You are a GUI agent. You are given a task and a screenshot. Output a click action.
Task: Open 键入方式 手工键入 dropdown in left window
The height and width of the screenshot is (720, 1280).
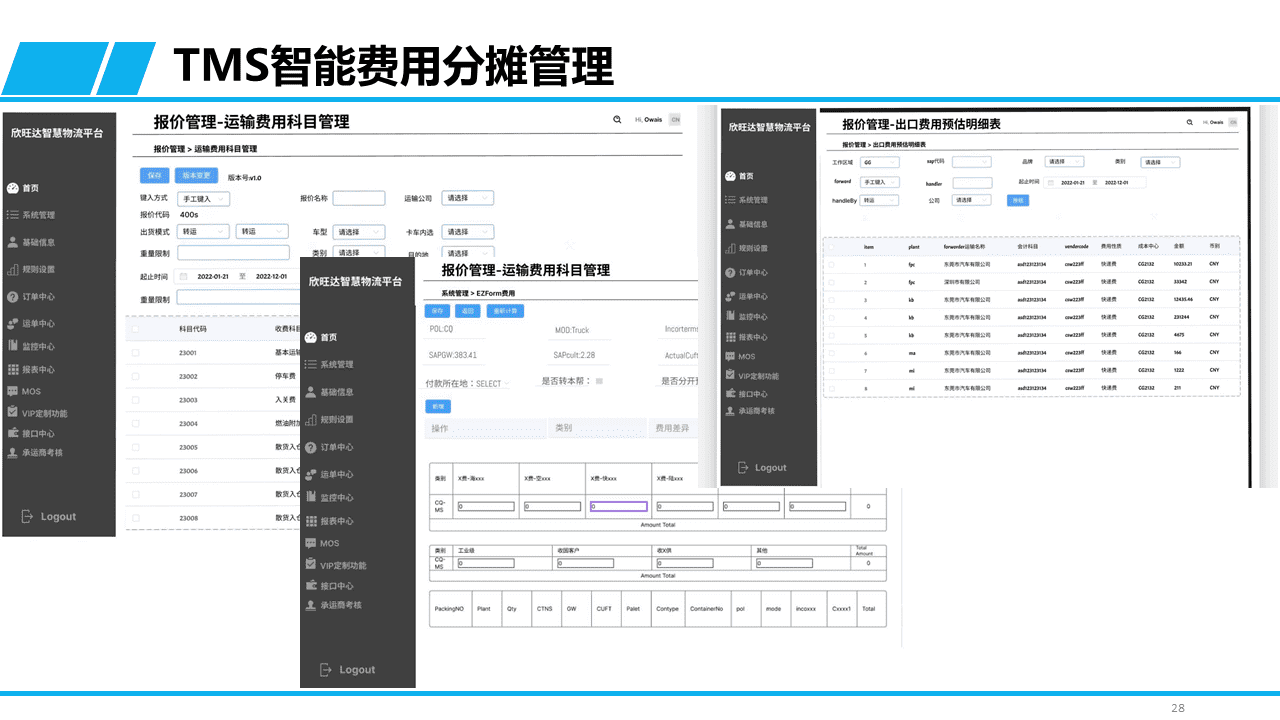[x=204, y=199]
